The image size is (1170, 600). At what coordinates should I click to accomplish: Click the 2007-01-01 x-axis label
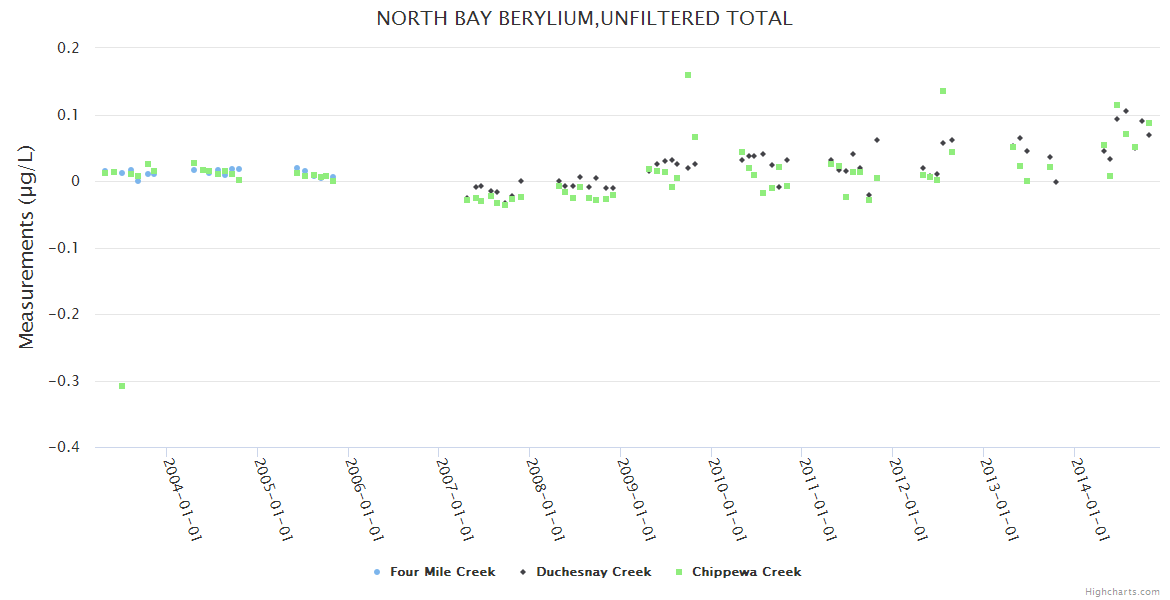454,498
